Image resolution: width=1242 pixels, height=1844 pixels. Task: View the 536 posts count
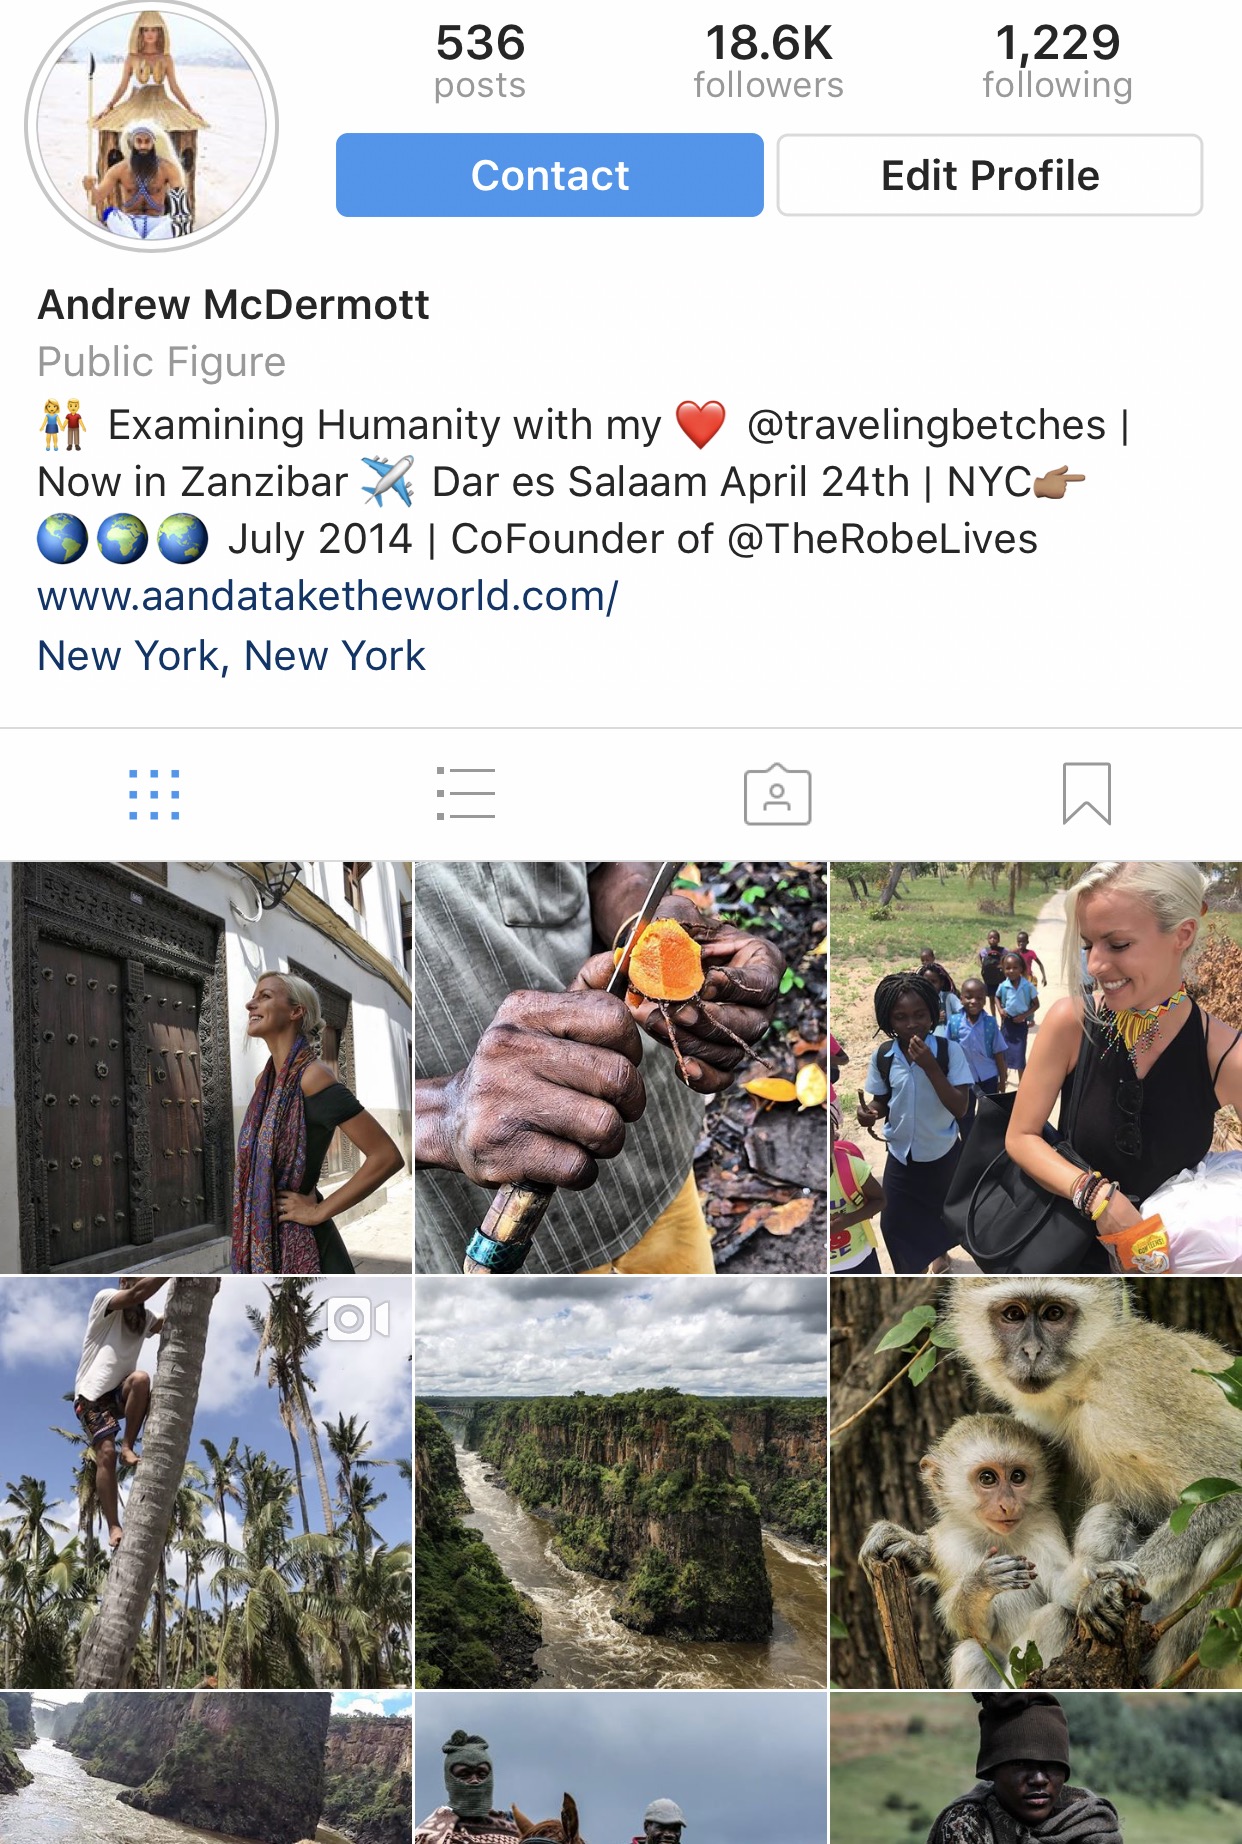coord(480,61)
